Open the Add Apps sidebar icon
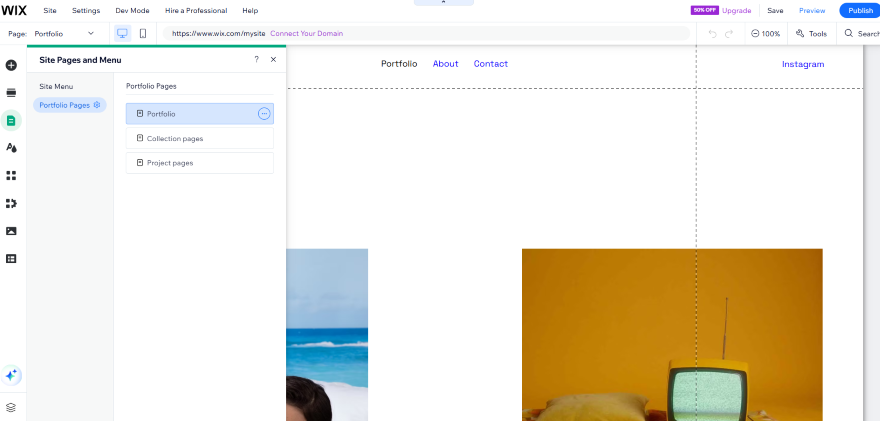880x421 pixels. pos(11,176)
